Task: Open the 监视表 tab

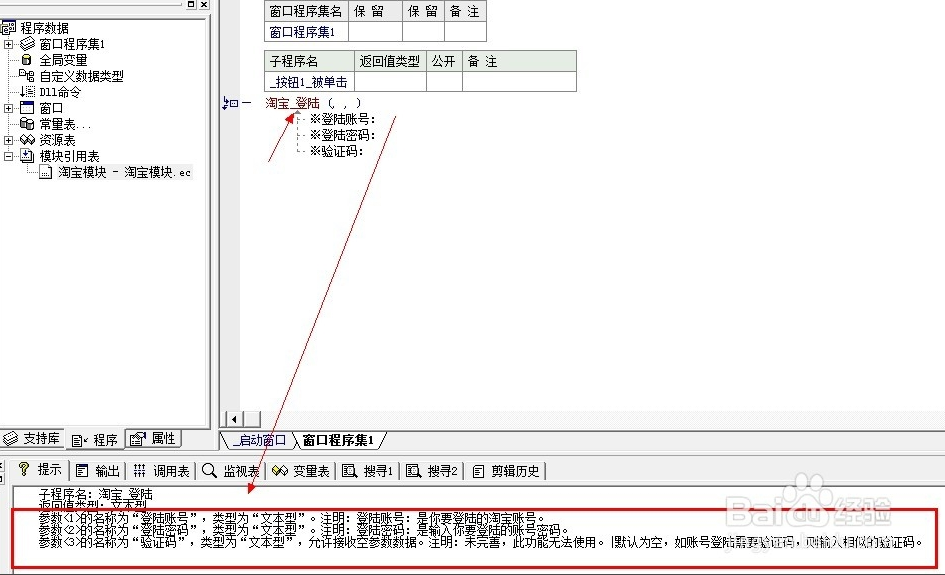Action: [230, 471]
